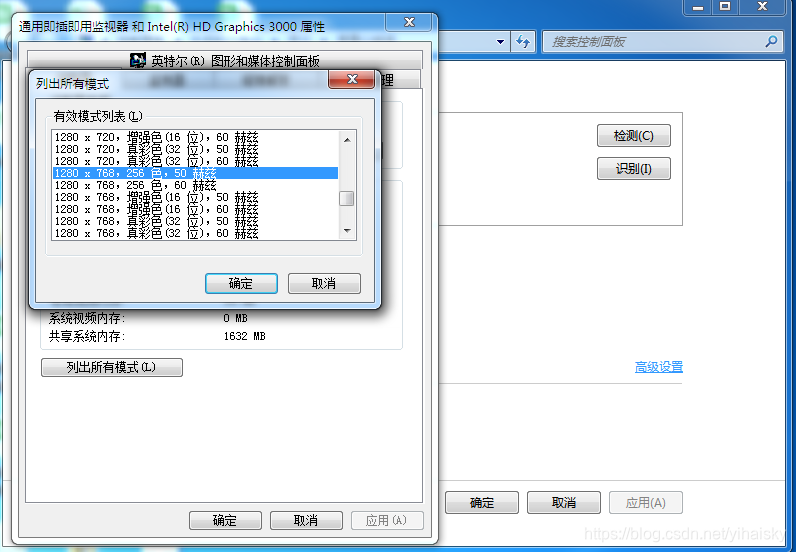Close the control panel window

click(762, 7)
